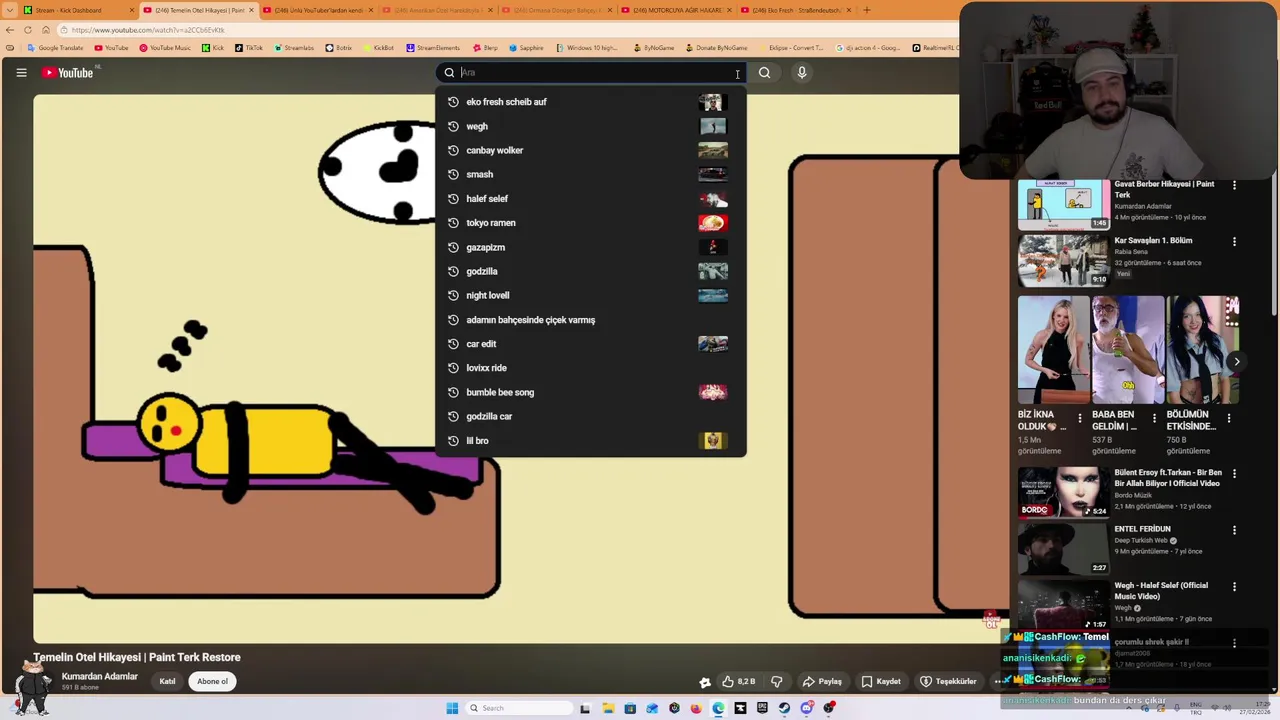1280x720 pixels.
Task: Open StreamElements bookmark
Action: (432, 48)
